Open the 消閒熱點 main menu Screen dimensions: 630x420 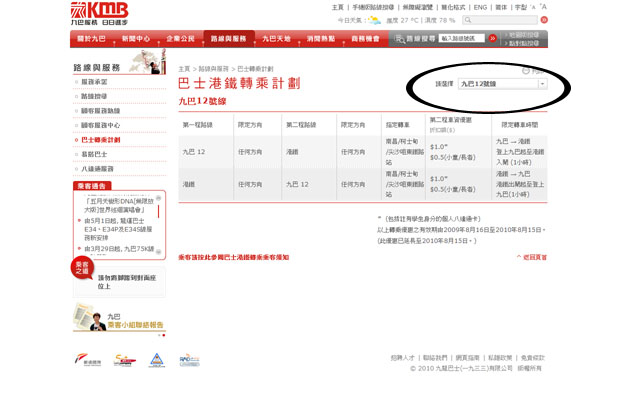(321, 39)
